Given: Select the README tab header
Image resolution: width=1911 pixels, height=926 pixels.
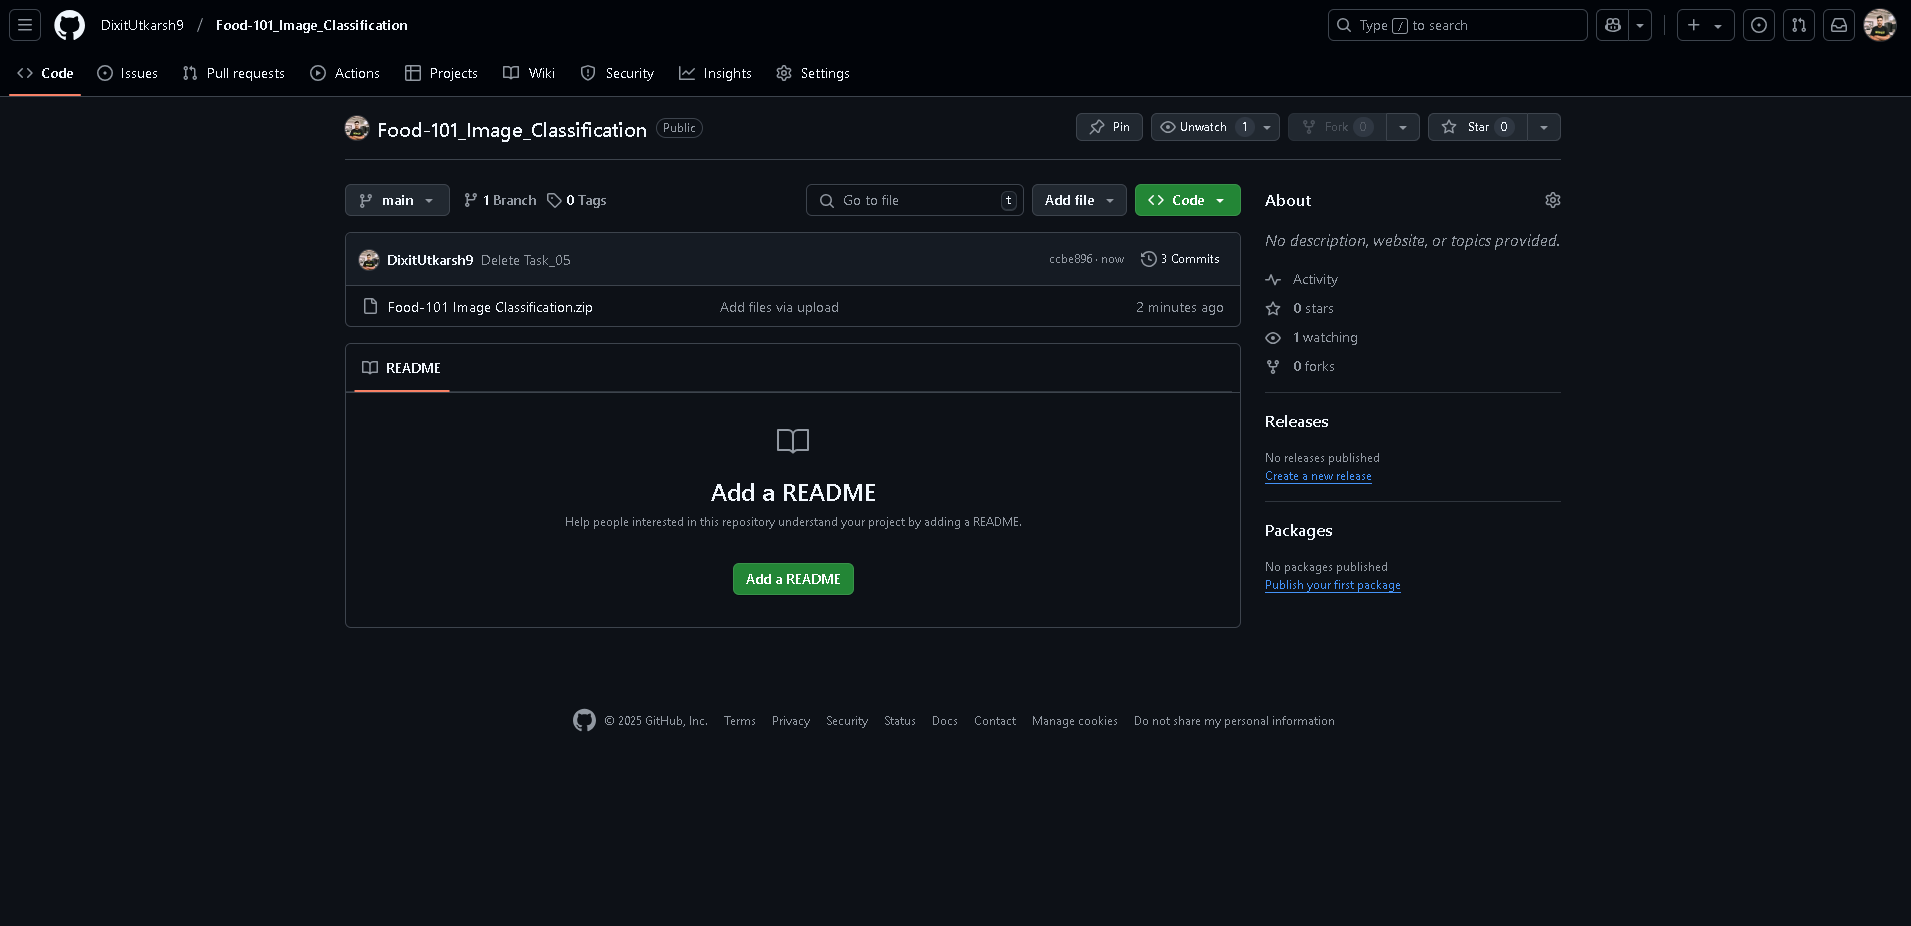Looking at the screenshot, I should pos(401,368).
